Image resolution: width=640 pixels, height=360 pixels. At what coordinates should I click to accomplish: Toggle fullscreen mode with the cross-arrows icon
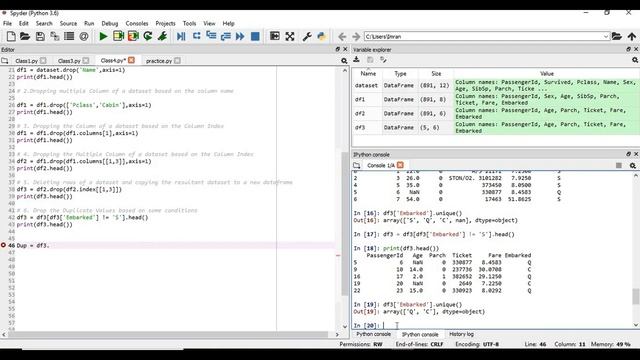tap(290, 36)
